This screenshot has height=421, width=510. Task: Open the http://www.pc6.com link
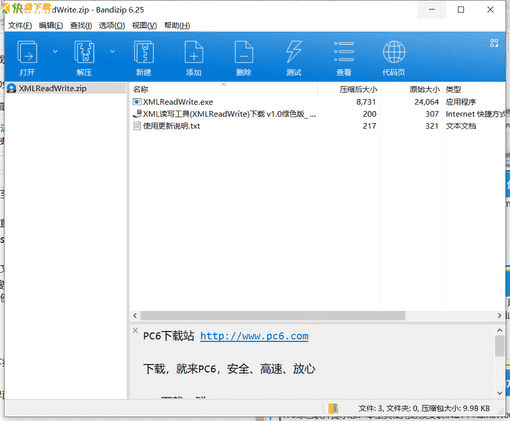click(254, 336)
